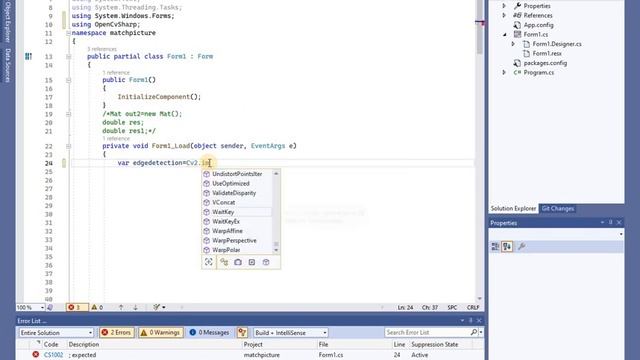
Task: Expand Program.cs node in Solution Explorer
Action: 504,72
